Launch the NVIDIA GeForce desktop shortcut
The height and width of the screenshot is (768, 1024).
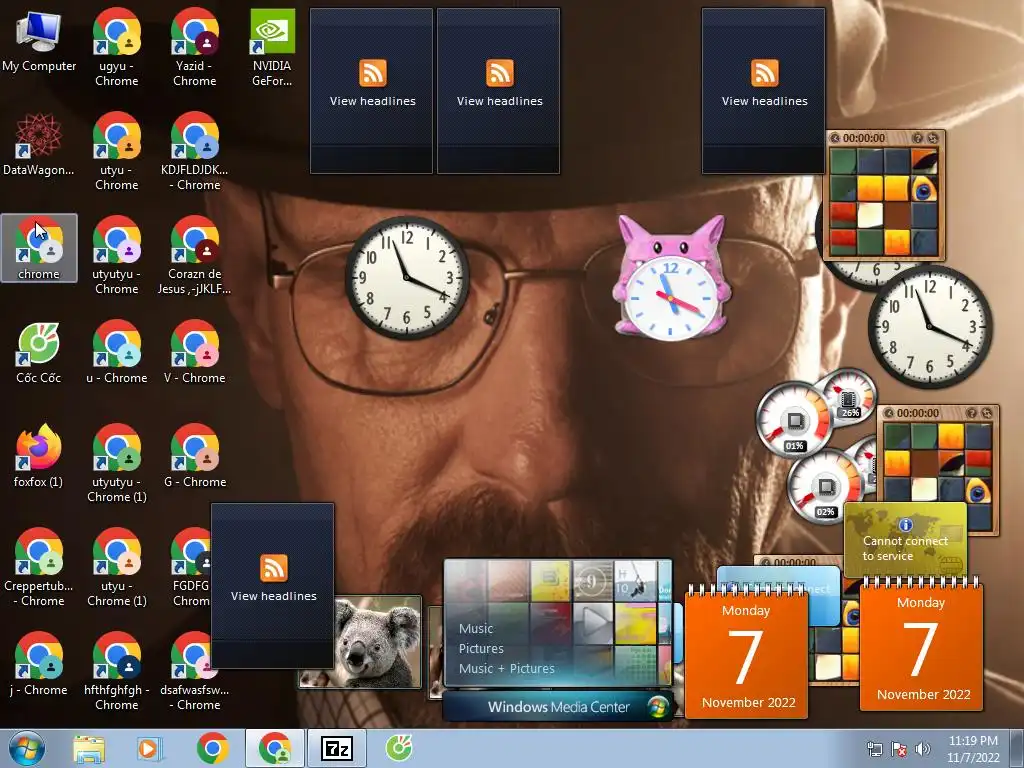point(272,48)
